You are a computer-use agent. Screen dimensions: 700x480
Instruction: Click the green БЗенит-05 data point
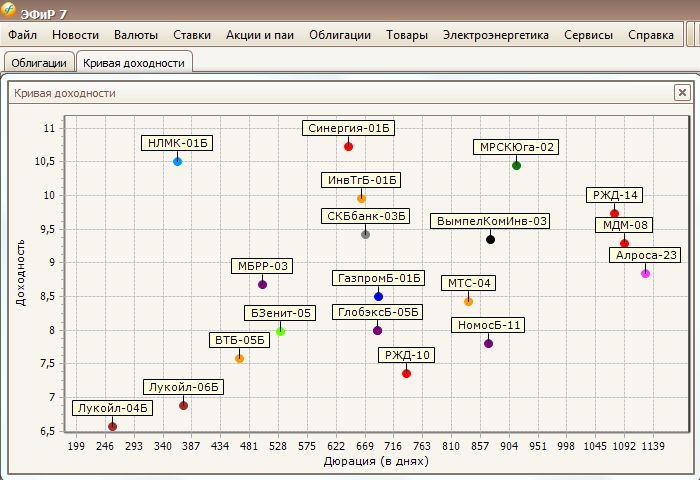(281, 331)
